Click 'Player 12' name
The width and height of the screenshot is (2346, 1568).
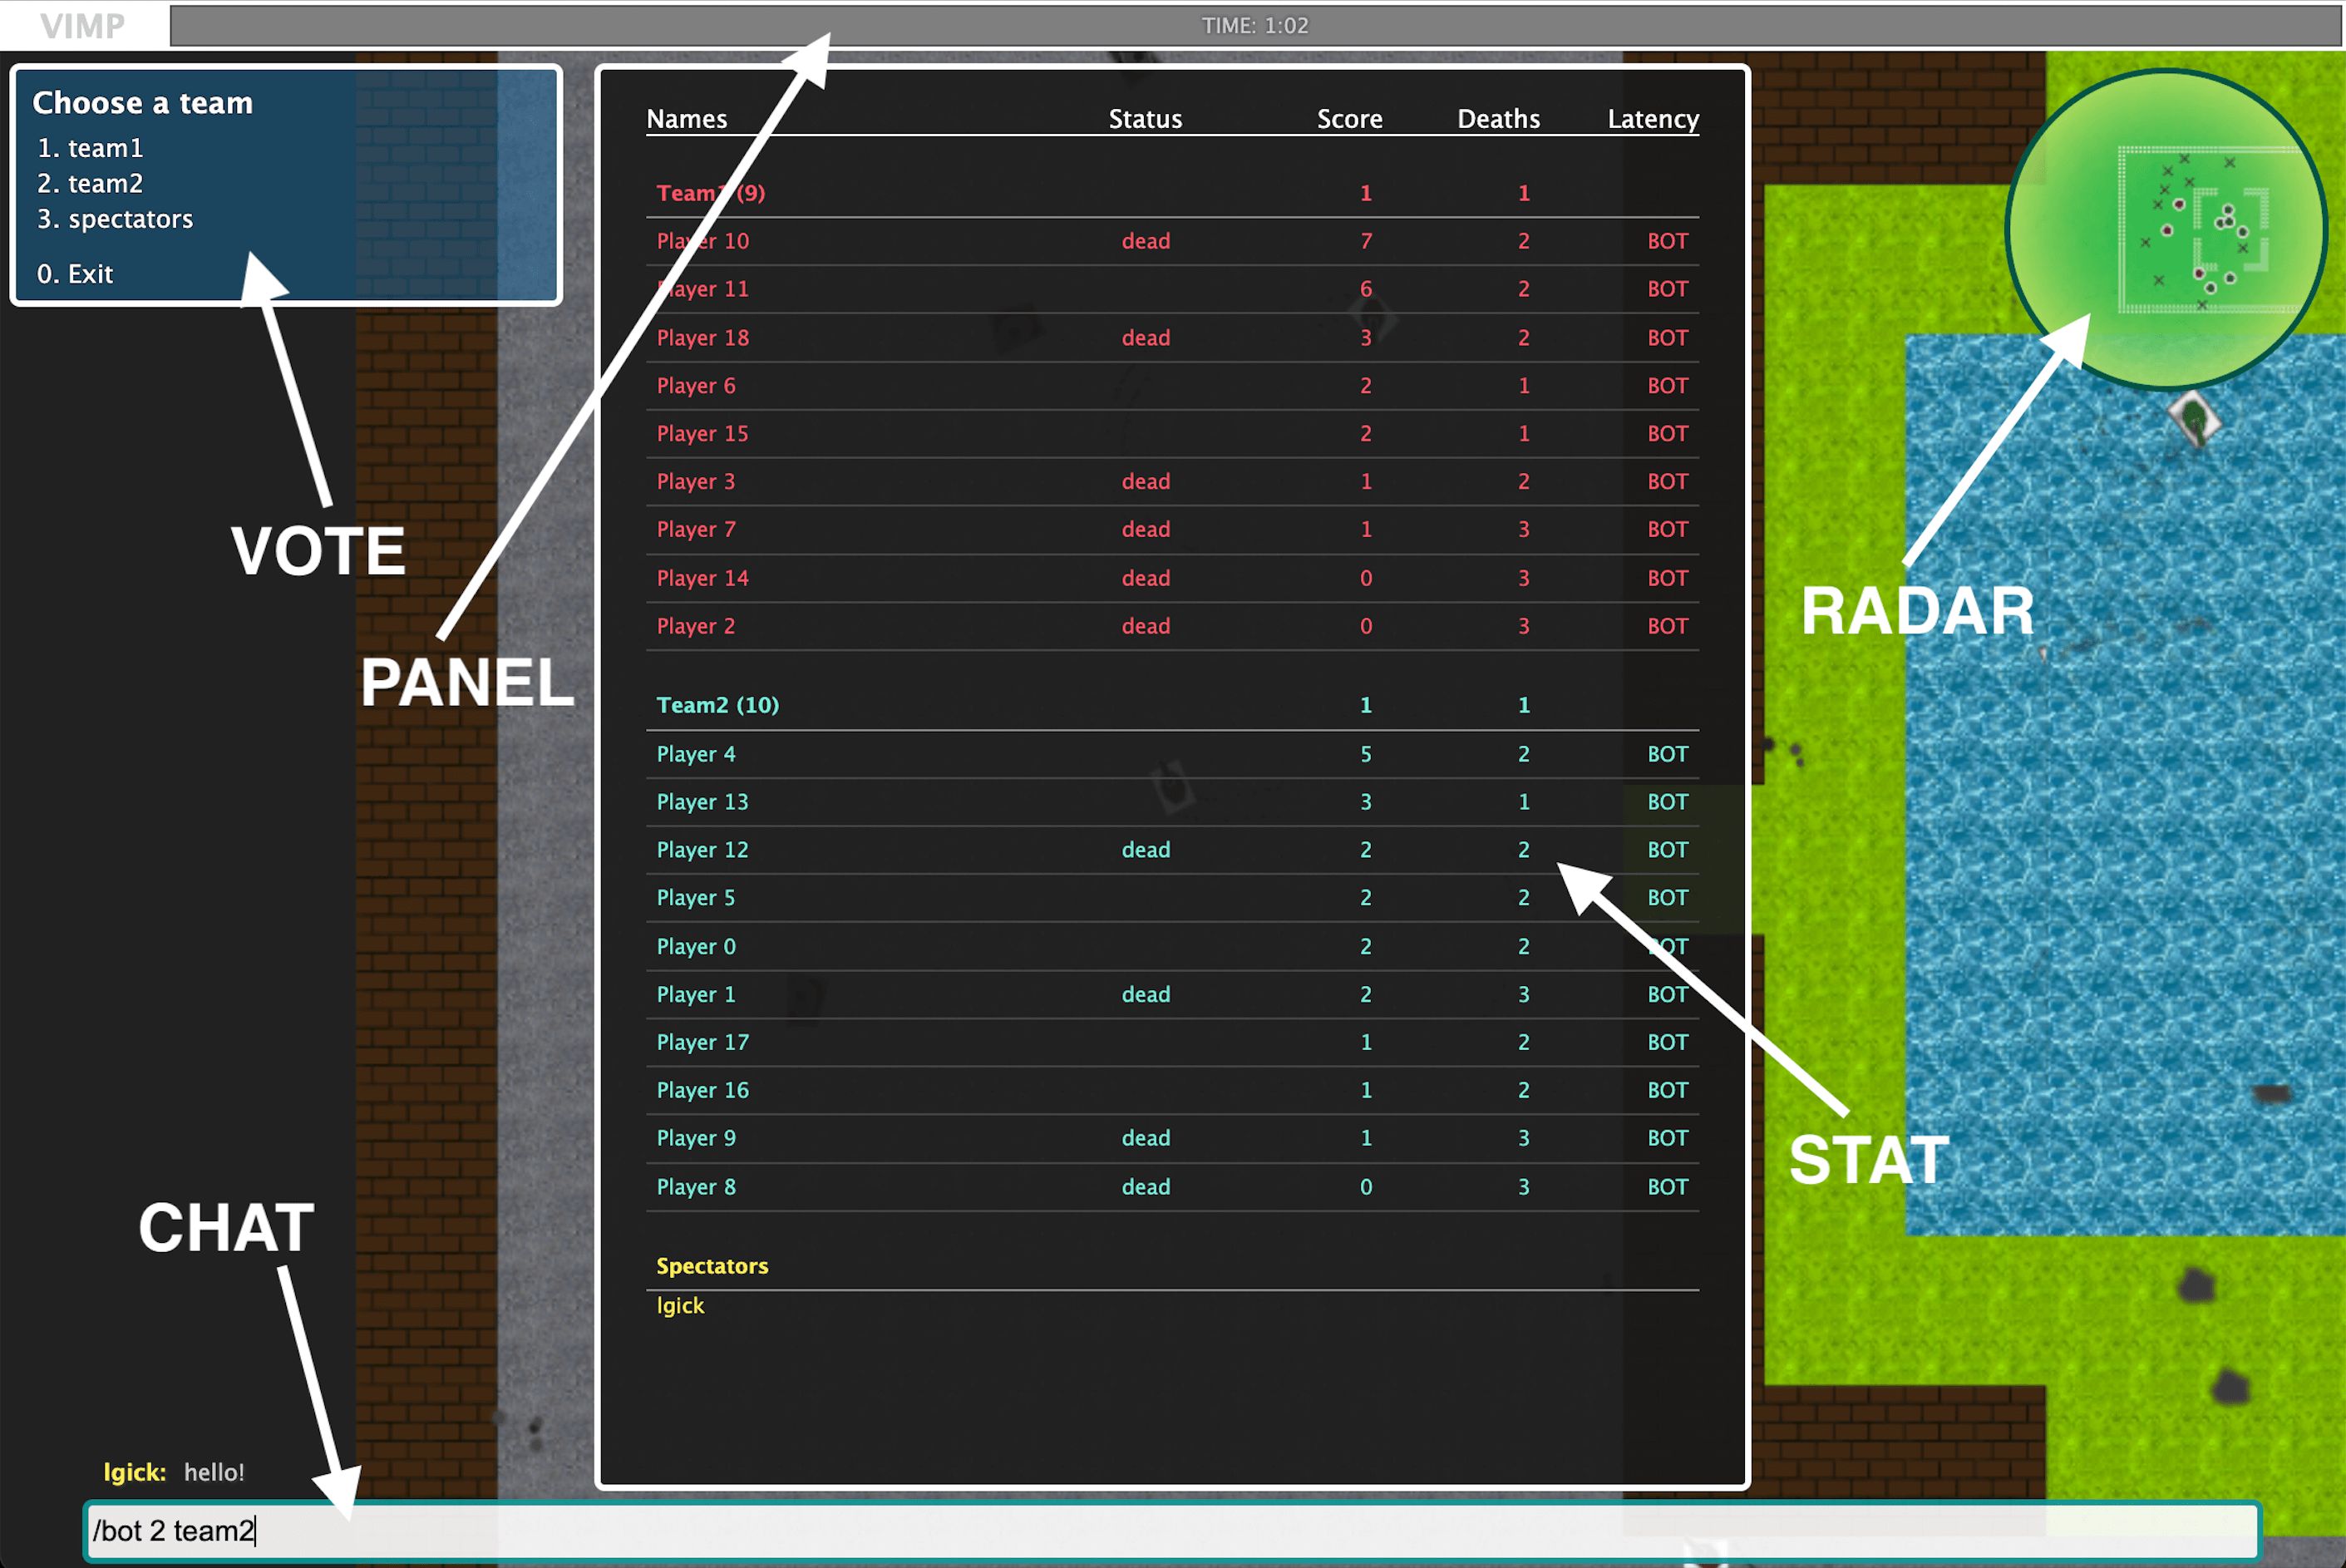tap(703, 850)
